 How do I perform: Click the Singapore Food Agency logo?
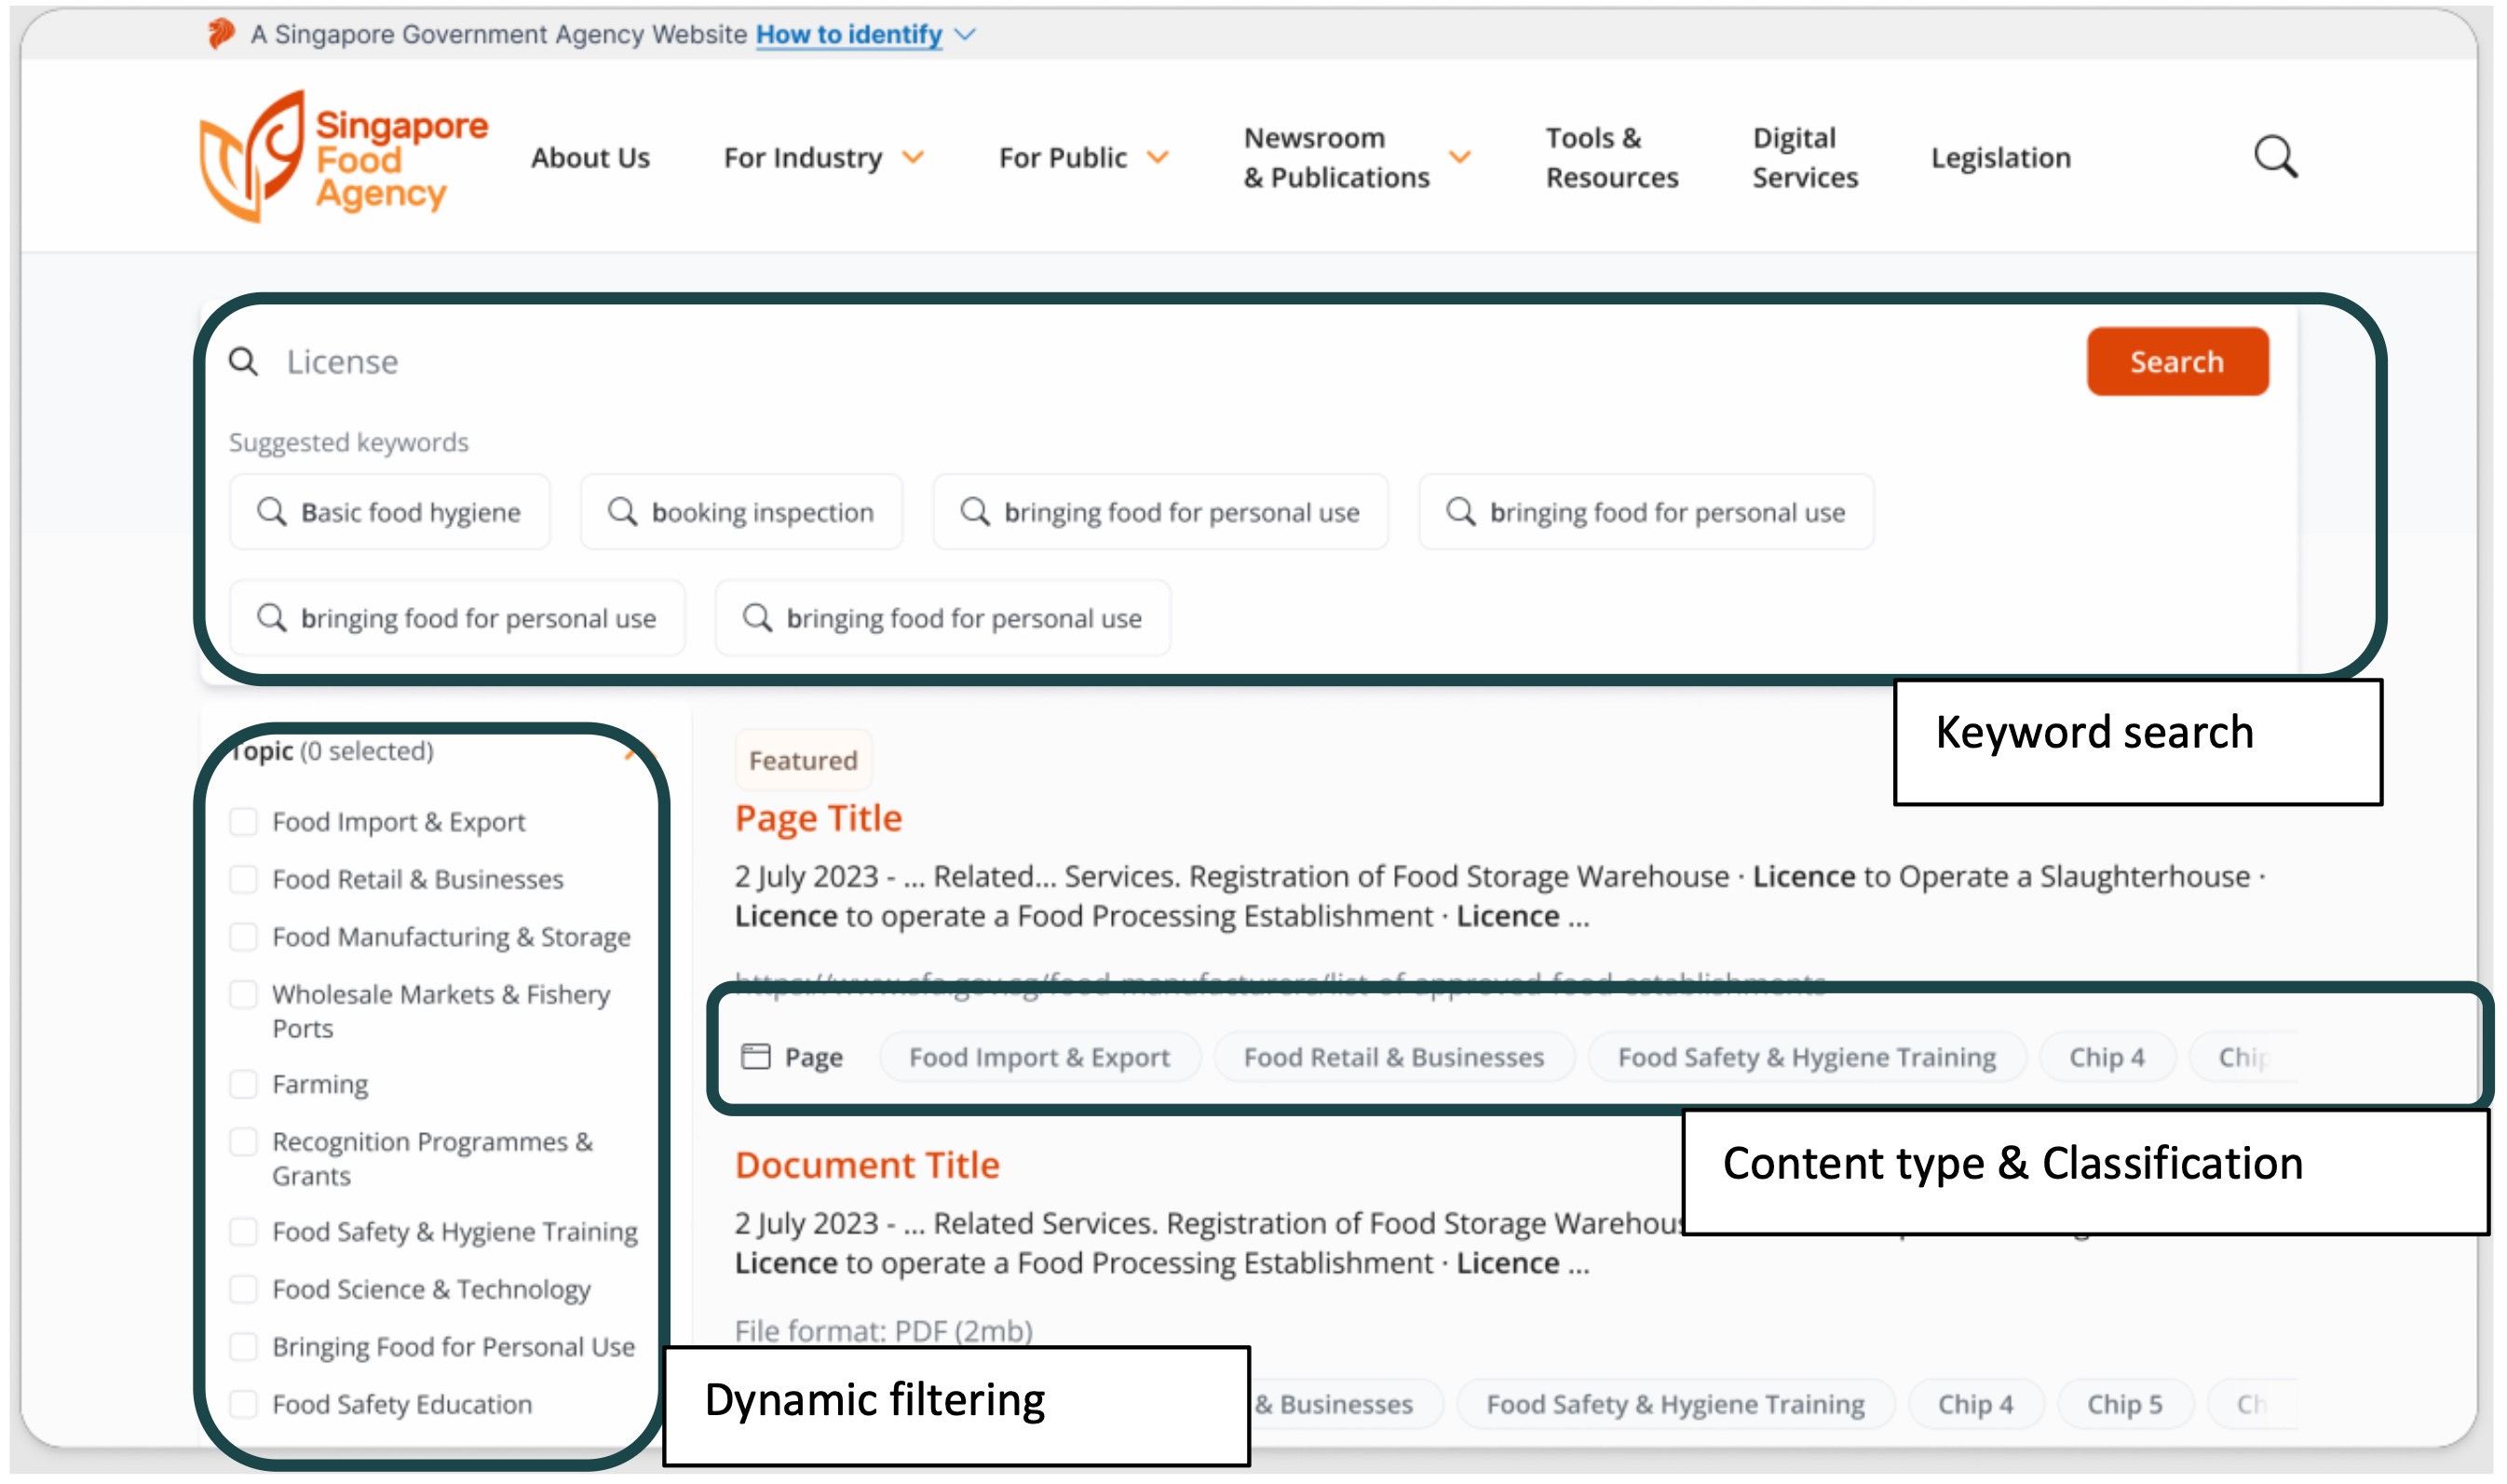pos(343,157)
